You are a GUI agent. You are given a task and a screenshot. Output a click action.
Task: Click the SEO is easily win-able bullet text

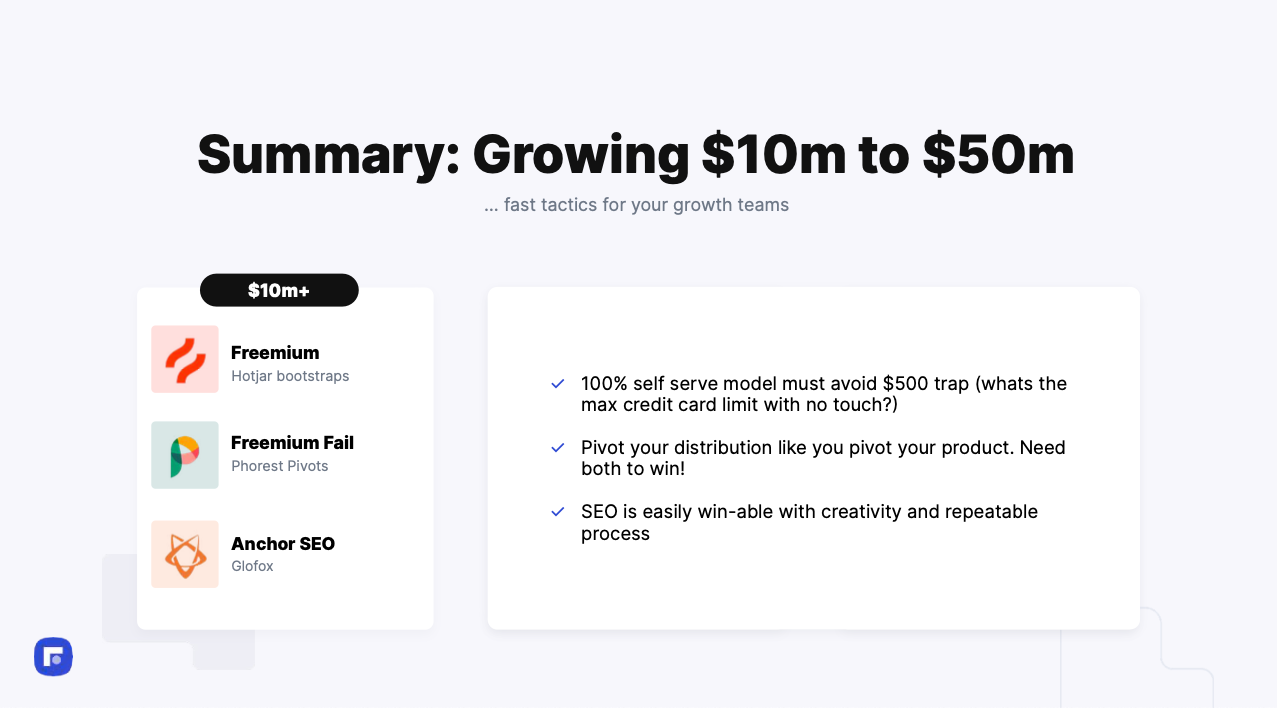(x=810, y=522)
